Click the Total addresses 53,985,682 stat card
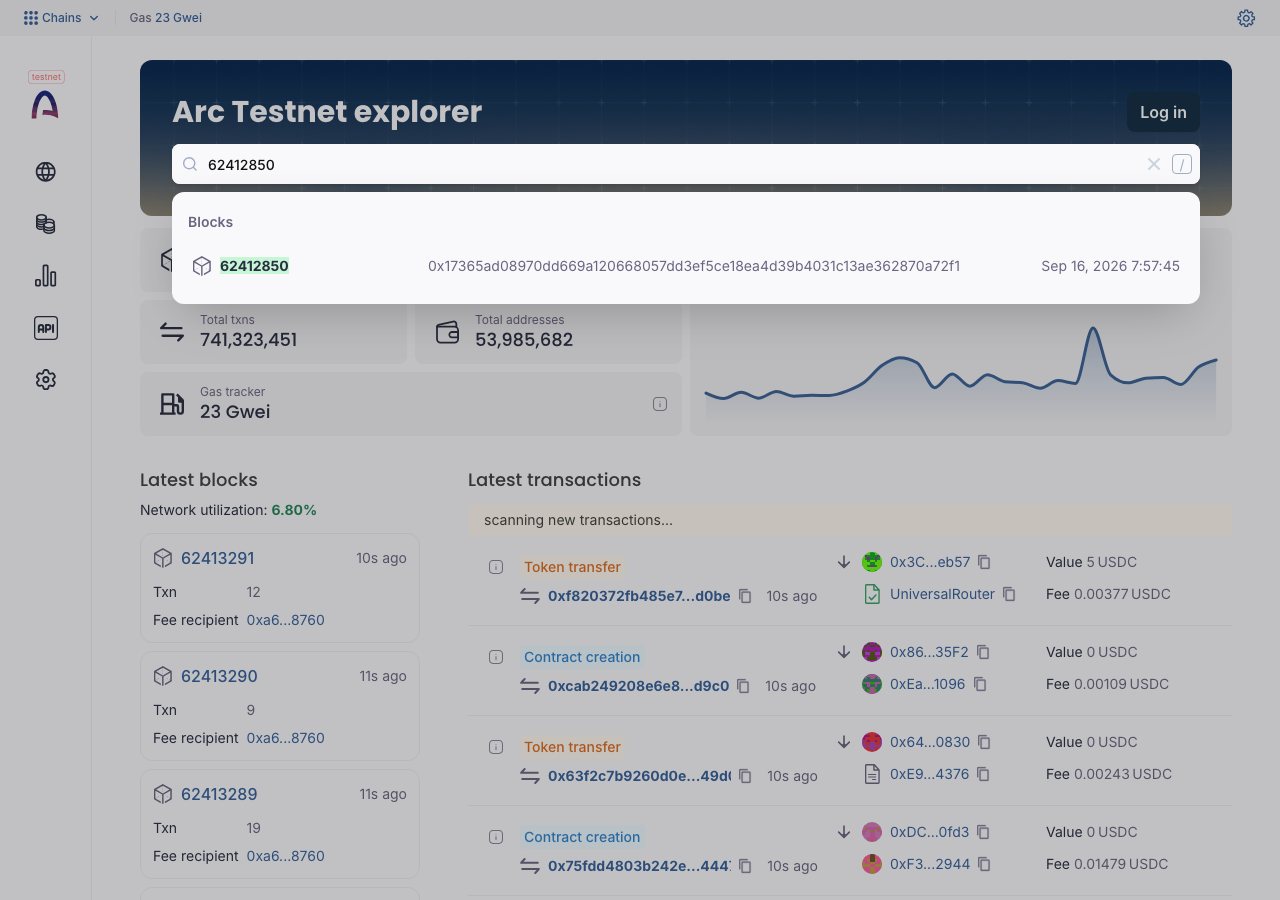Image resolution: width=1280 pixels, height=900 pixels. click(x=548, y=332)
